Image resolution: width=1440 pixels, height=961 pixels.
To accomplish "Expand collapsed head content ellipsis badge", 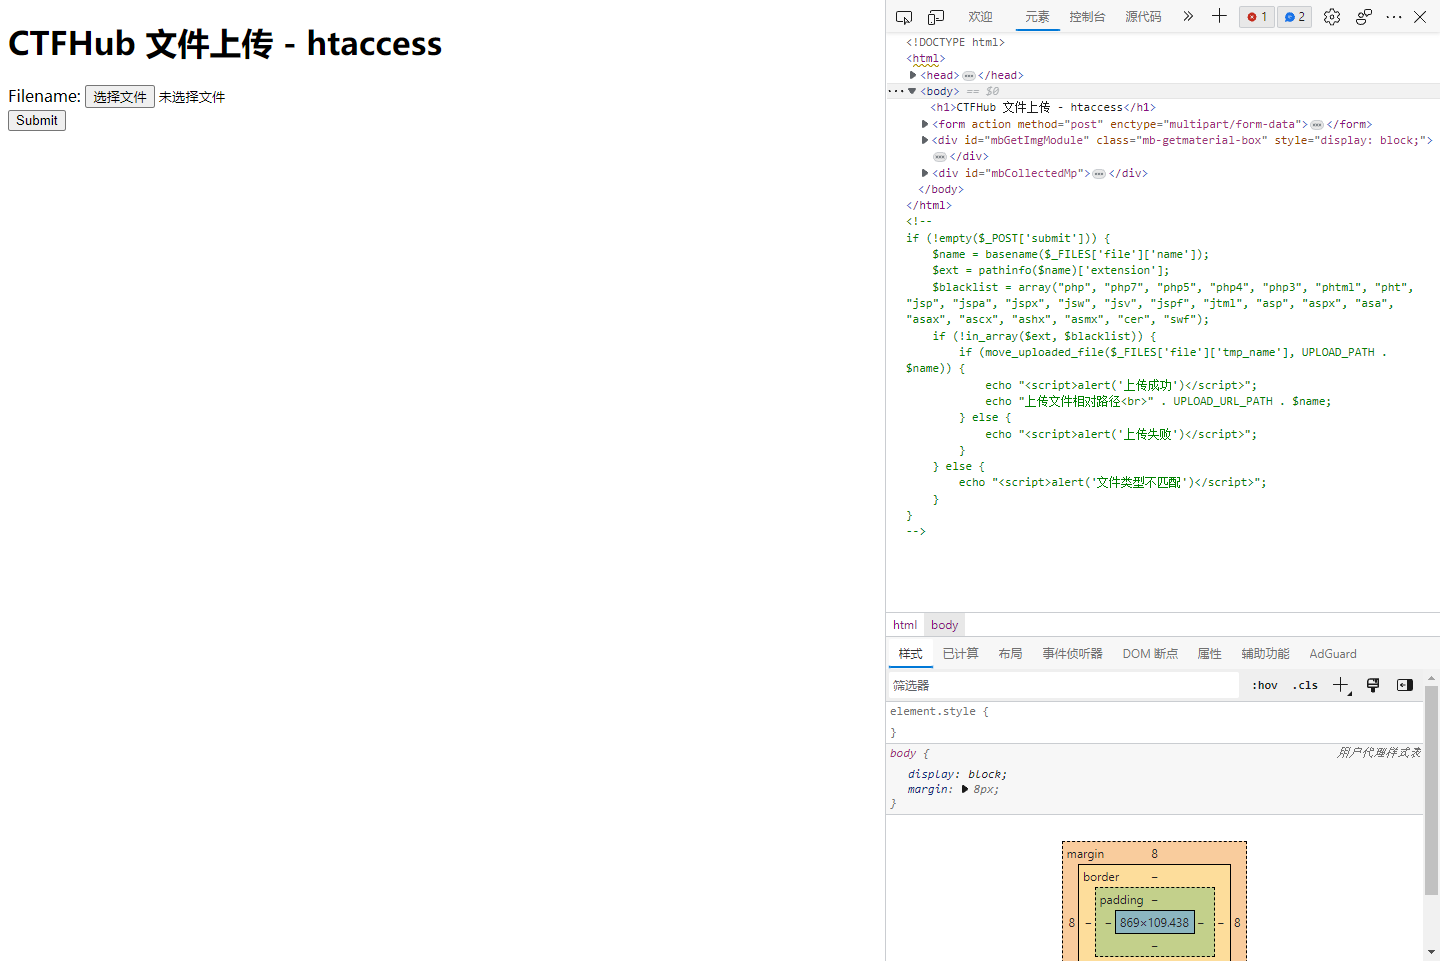I will click(969, 76).
